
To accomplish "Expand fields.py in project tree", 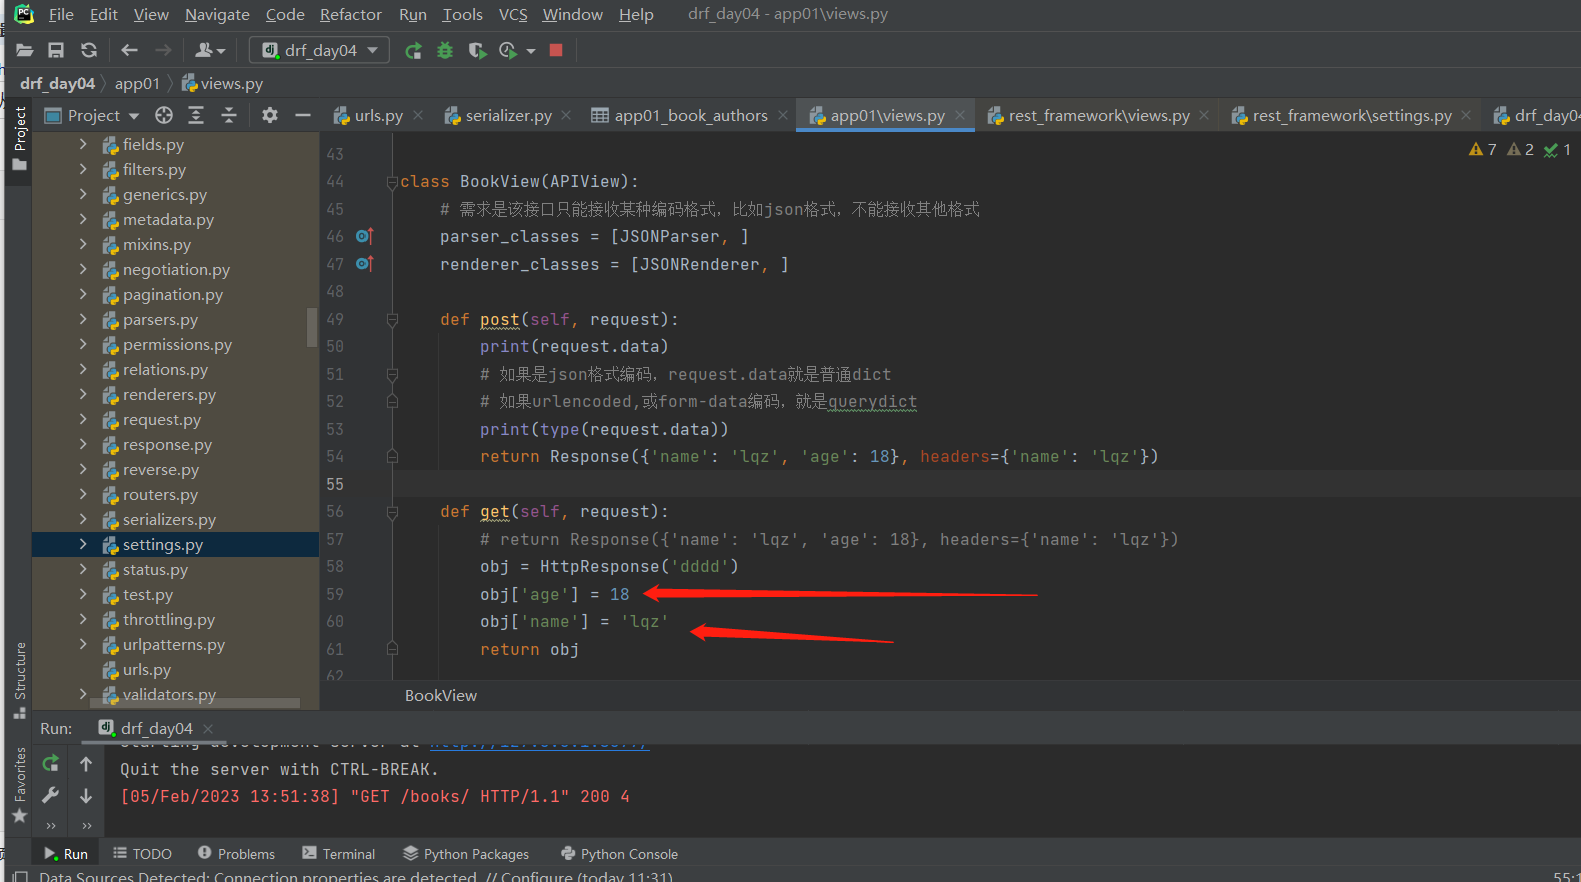I will point(83,144).
